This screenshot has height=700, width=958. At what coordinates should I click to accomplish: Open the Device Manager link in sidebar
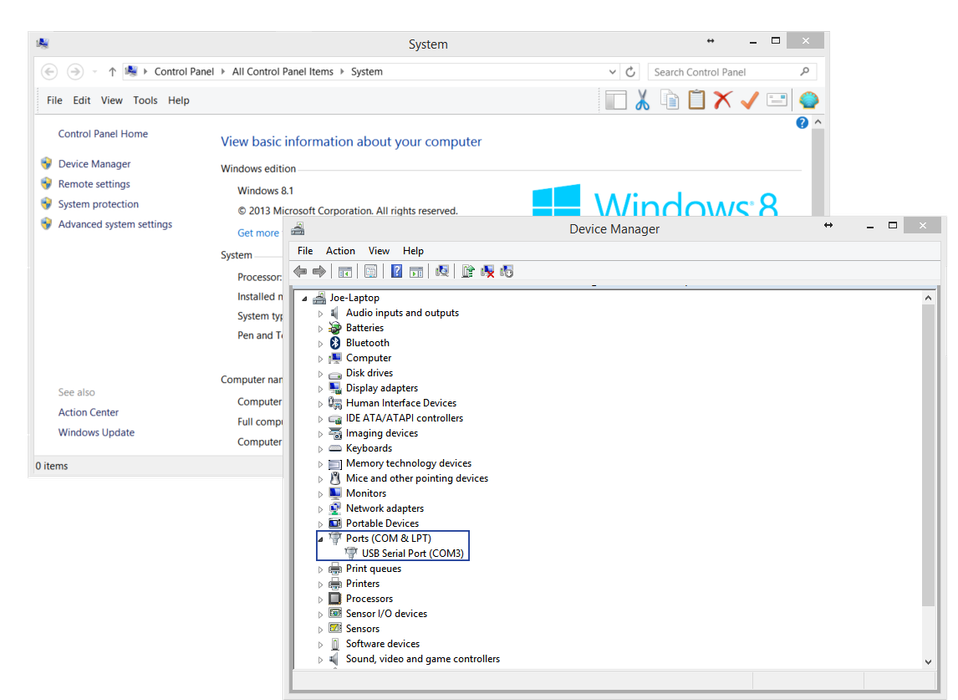click(x=94, y=164)
